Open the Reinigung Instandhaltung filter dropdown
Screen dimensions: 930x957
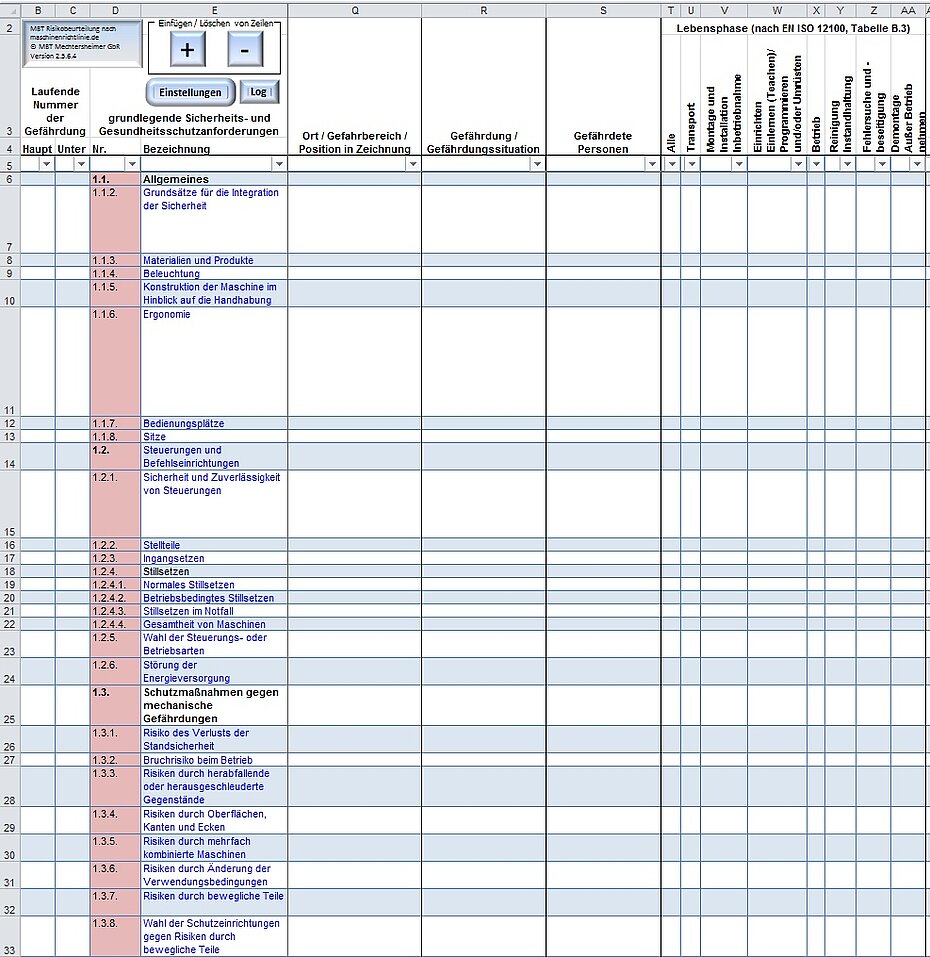coord(847,164)
